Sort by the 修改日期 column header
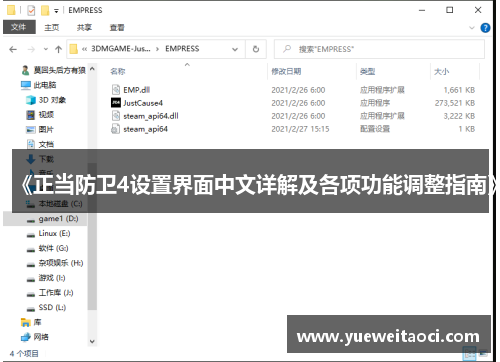The width and height of the screenshot is (500, 362). 286,71
